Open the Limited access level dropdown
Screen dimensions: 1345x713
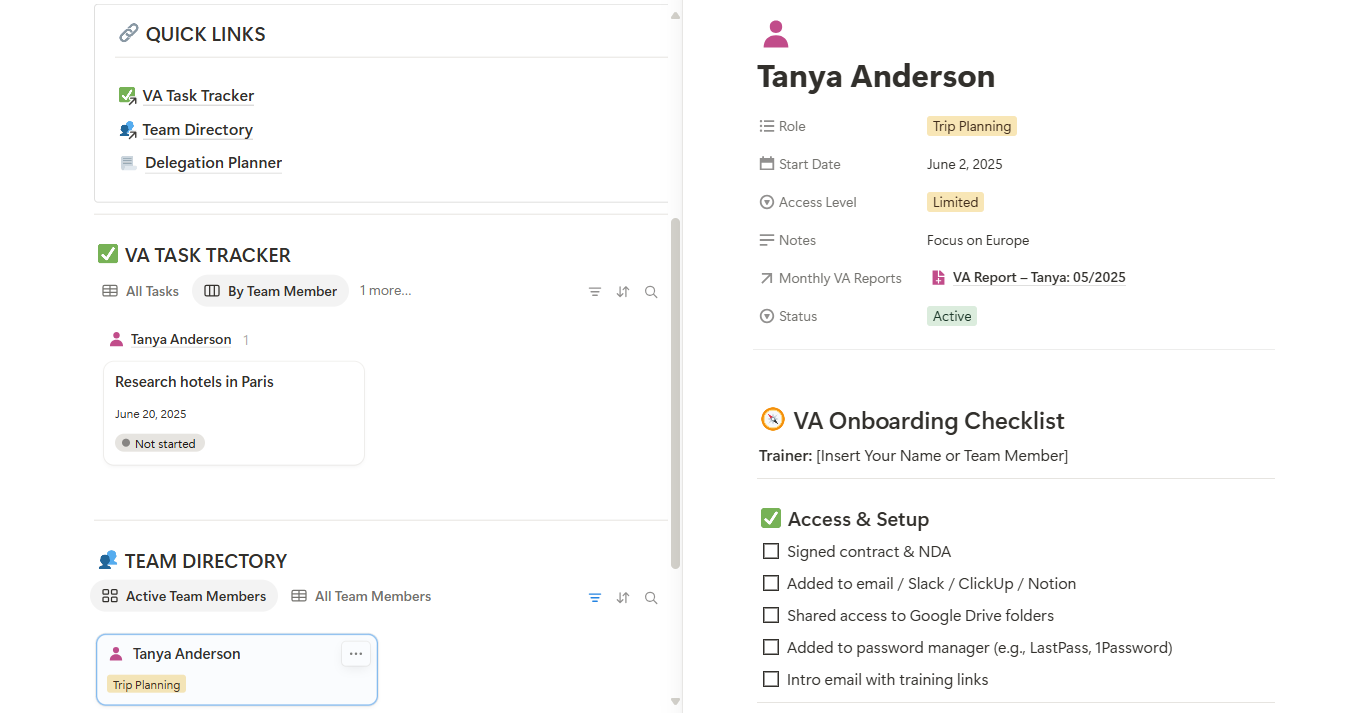(x=955, y=202)
